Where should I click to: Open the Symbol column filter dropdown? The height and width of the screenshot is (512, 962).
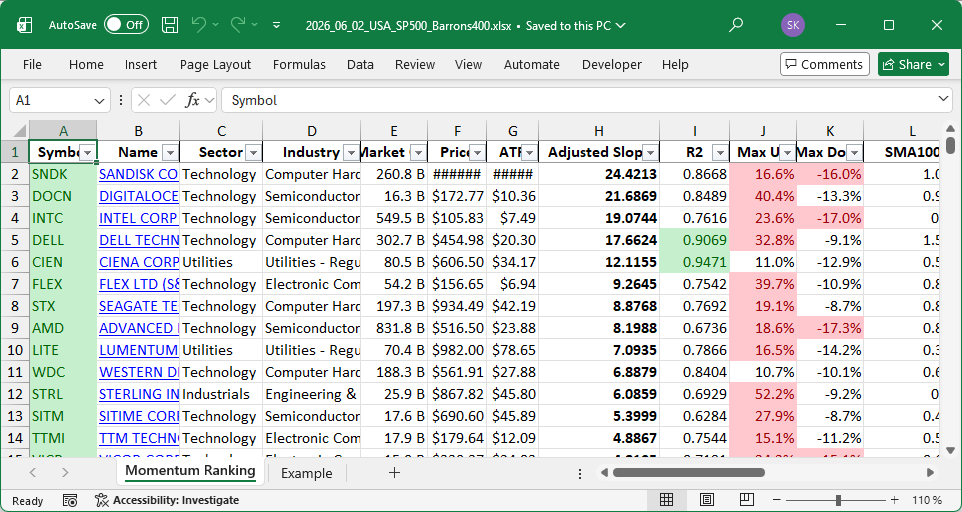(88, 153)
